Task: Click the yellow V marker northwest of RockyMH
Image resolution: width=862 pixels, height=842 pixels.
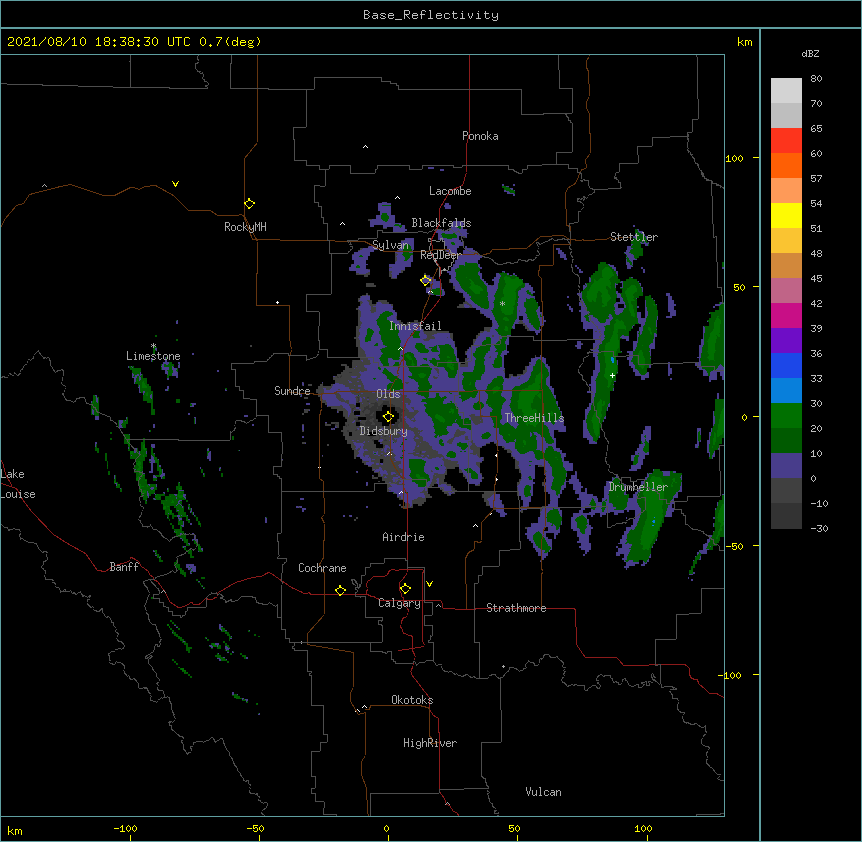Action: pos(175,184)
